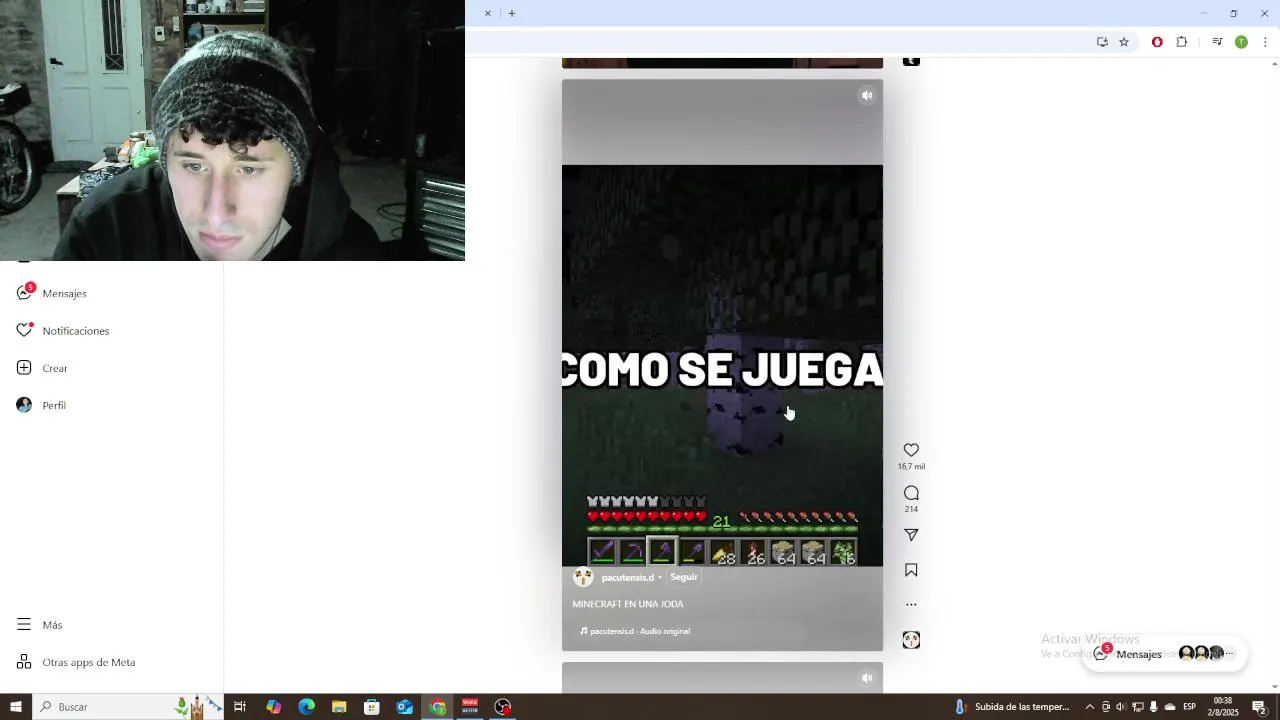This screenshot has height=720, width=1280.
Task: Bookmark this page with star icon
Action: [1124, 42]
